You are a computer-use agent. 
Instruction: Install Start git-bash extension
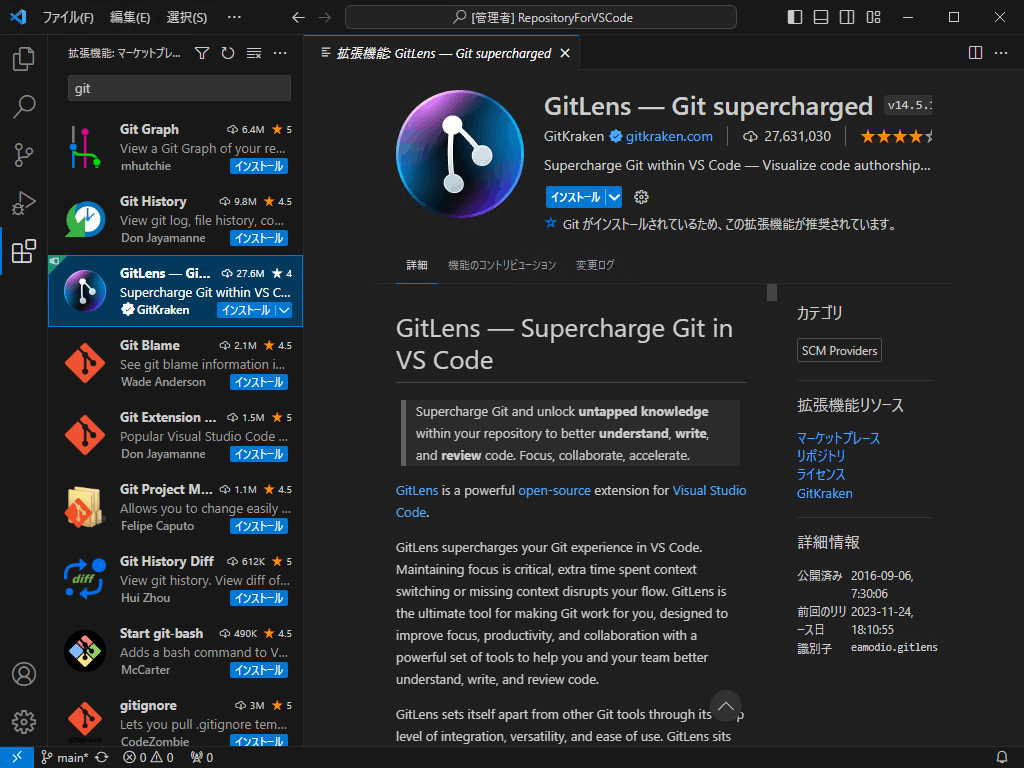(259, 670)
